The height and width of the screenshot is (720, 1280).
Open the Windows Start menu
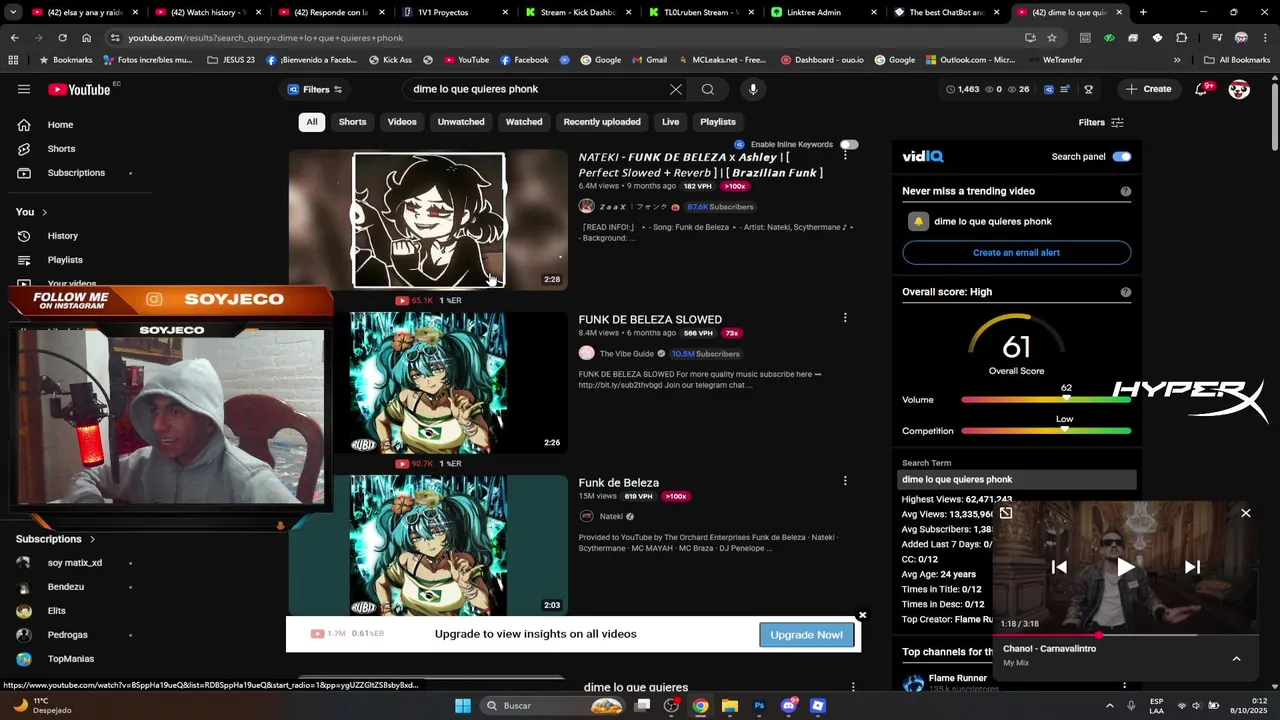click(x=463, y=705)
